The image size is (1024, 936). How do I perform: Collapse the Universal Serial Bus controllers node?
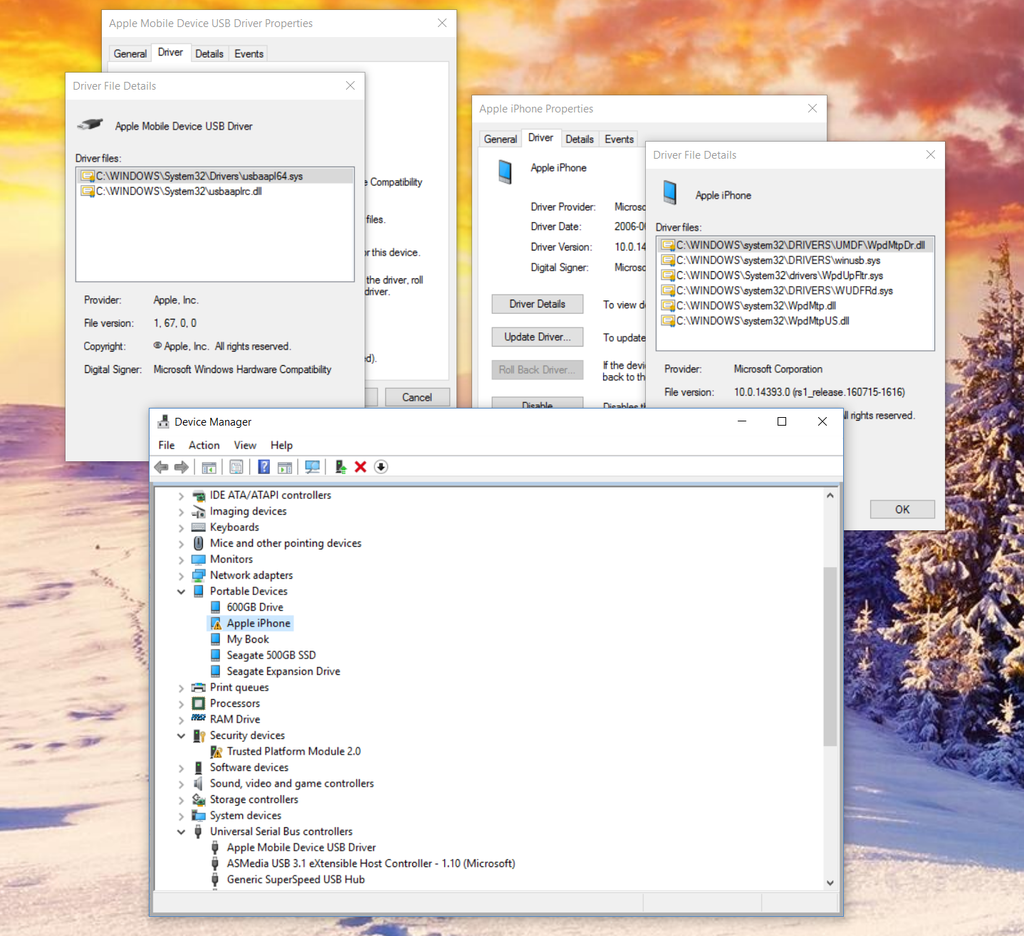[x=181, y=832]
